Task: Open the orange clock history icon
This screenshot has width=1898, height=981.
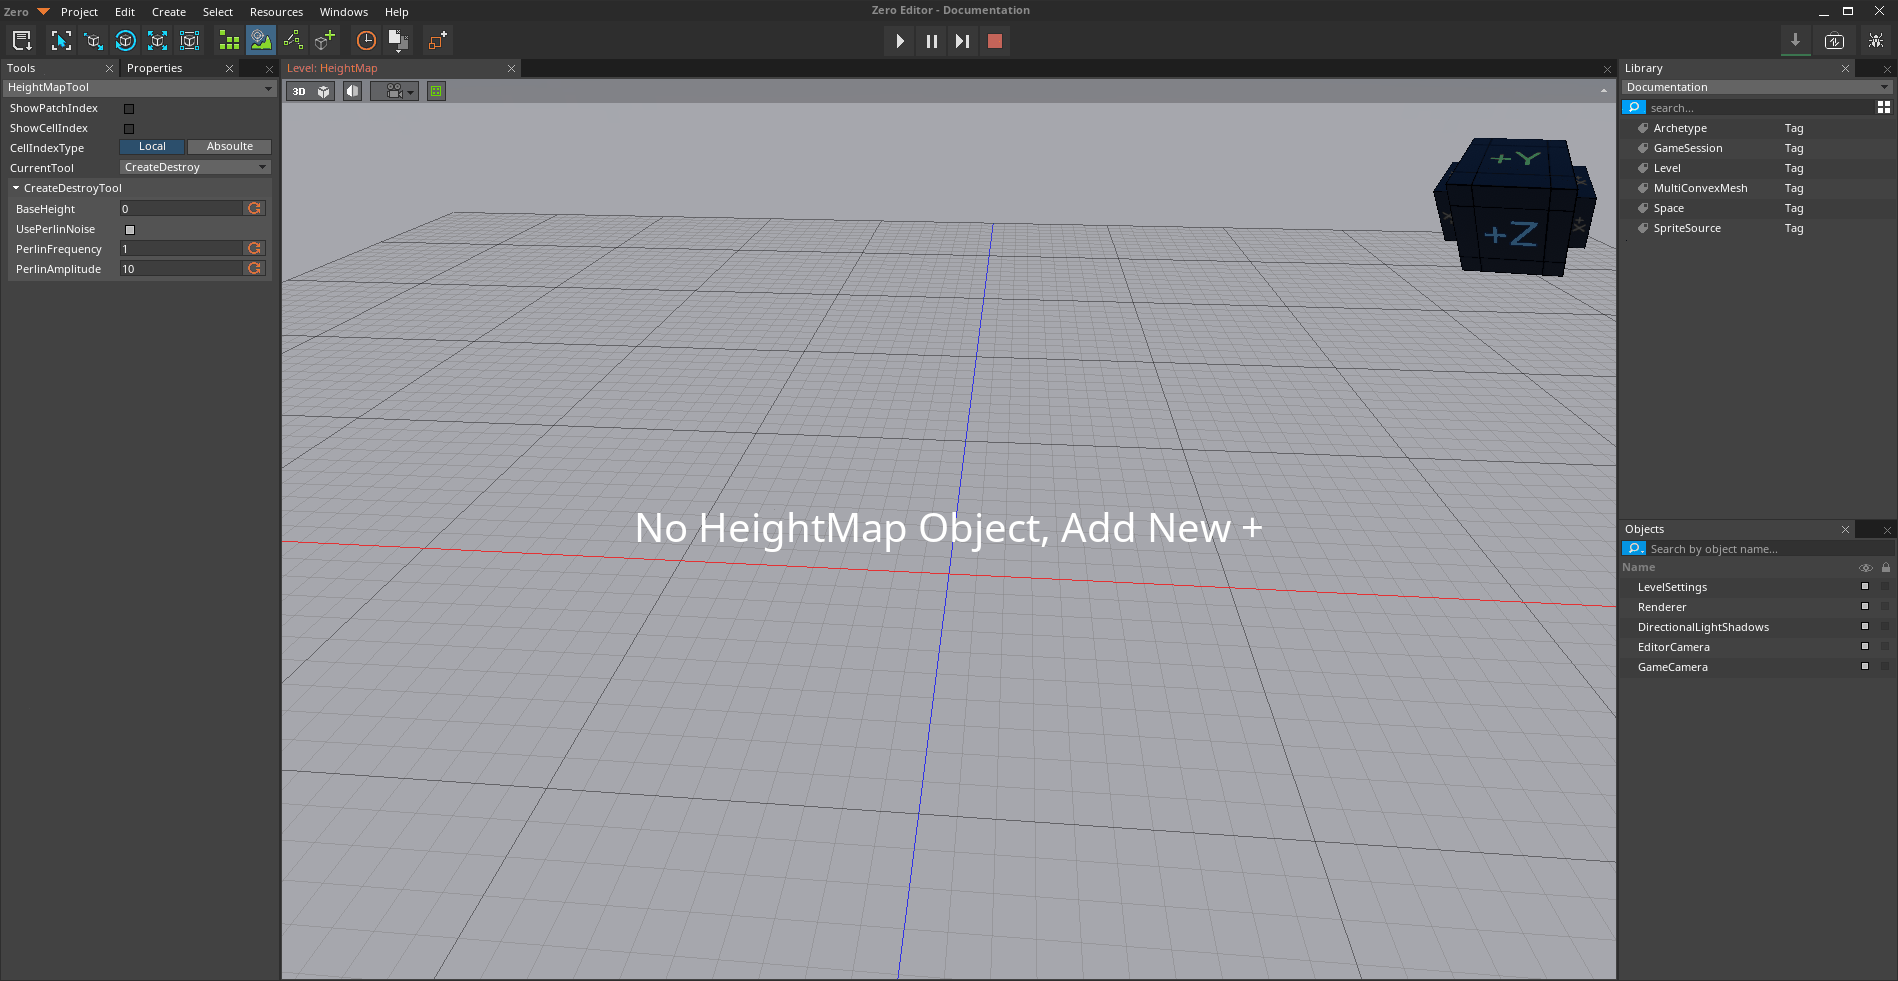Action: tap(366, 41)
